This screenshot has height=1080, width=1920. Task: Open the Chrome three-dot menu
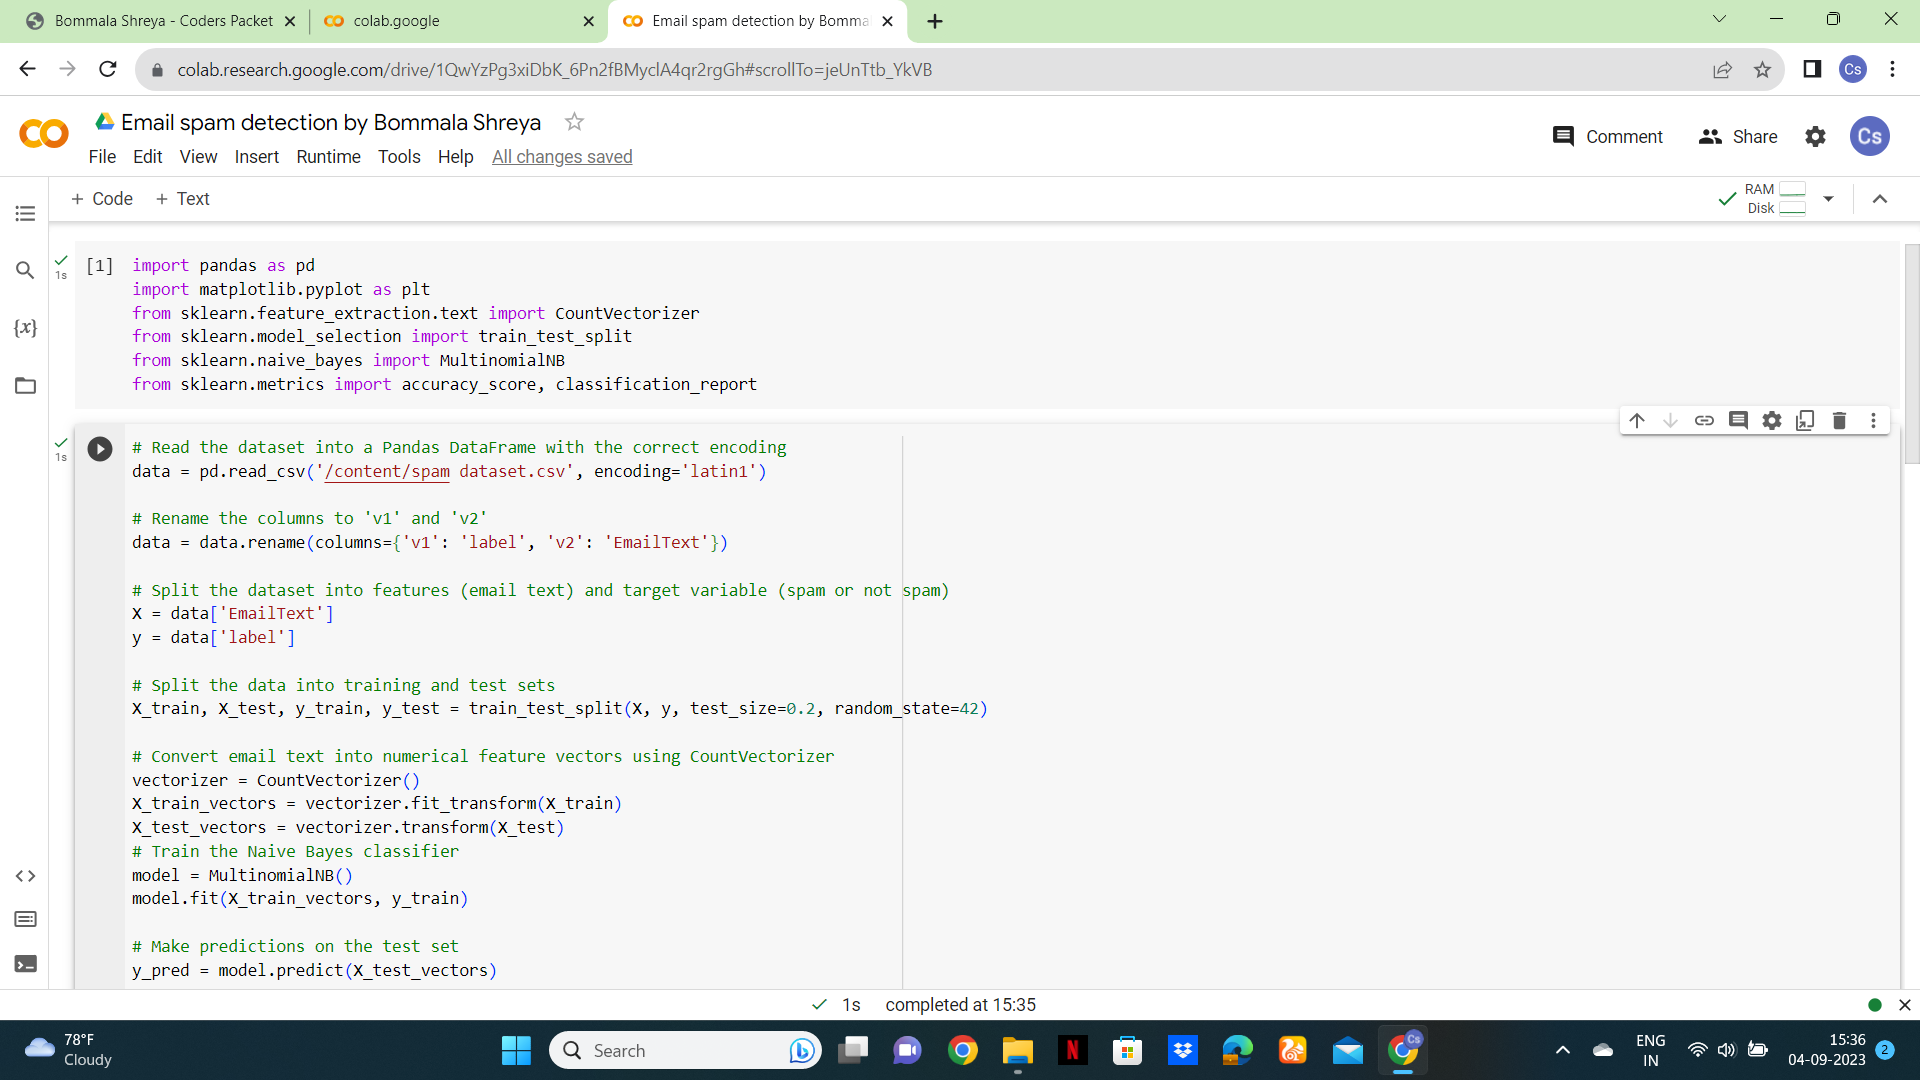pyautogui.click(x=1892, y=69)
